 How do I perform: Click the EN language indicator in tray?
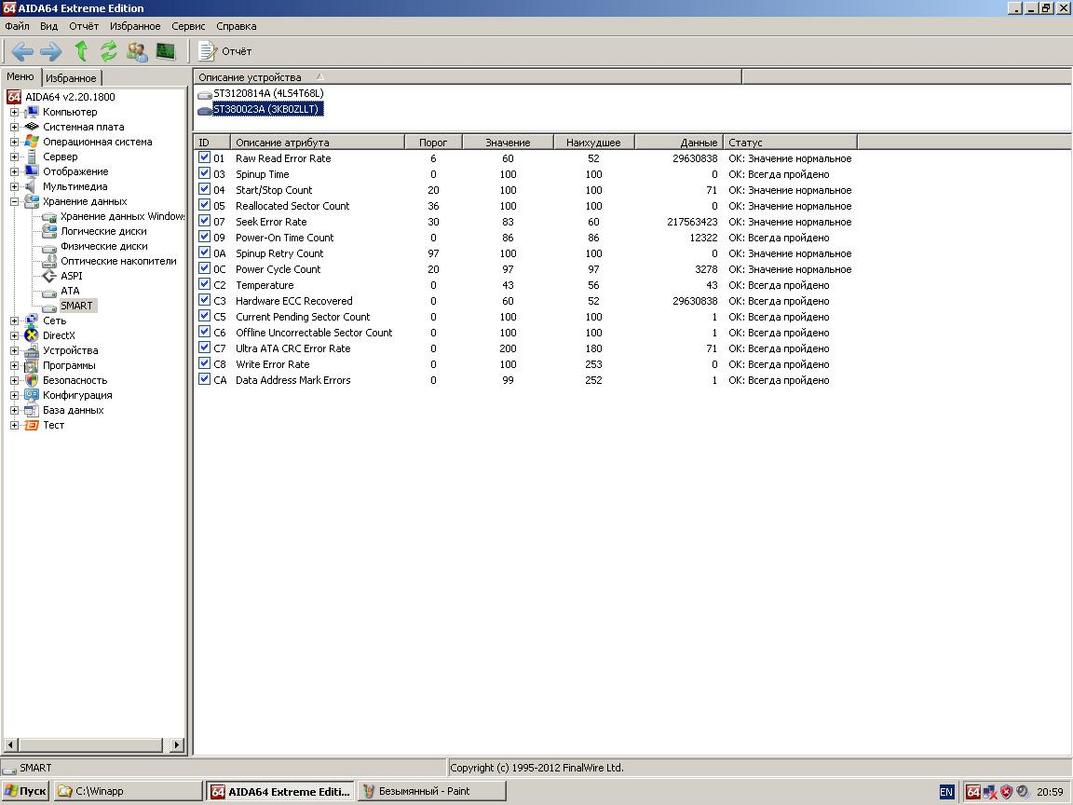click(x=946, y=792)
